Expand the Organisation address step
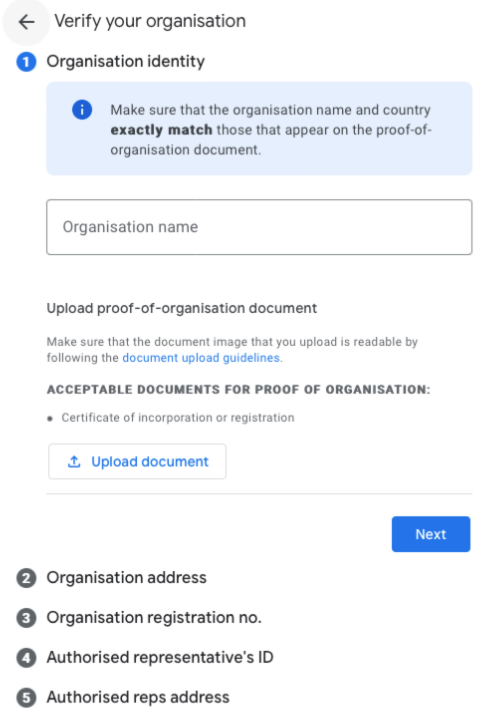Screen dimensions: 485x716 point(127,578)
